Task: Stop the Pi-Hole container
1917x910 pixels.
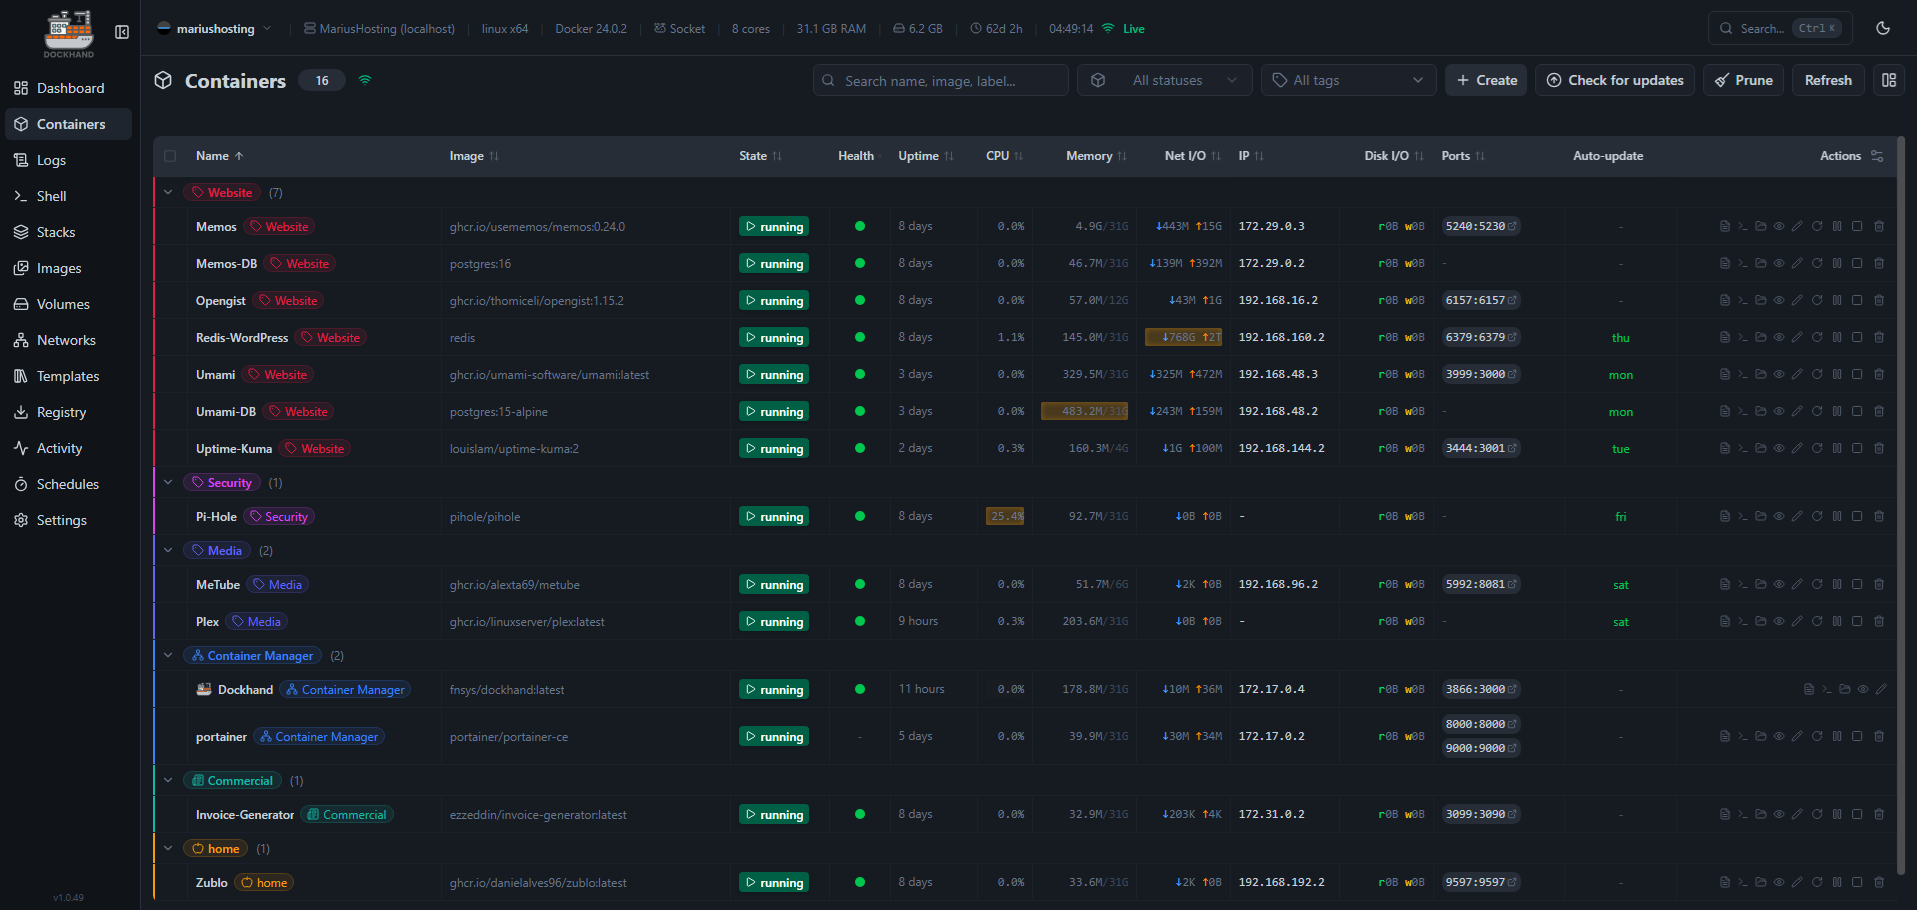Action: (x=1857, y=517)
